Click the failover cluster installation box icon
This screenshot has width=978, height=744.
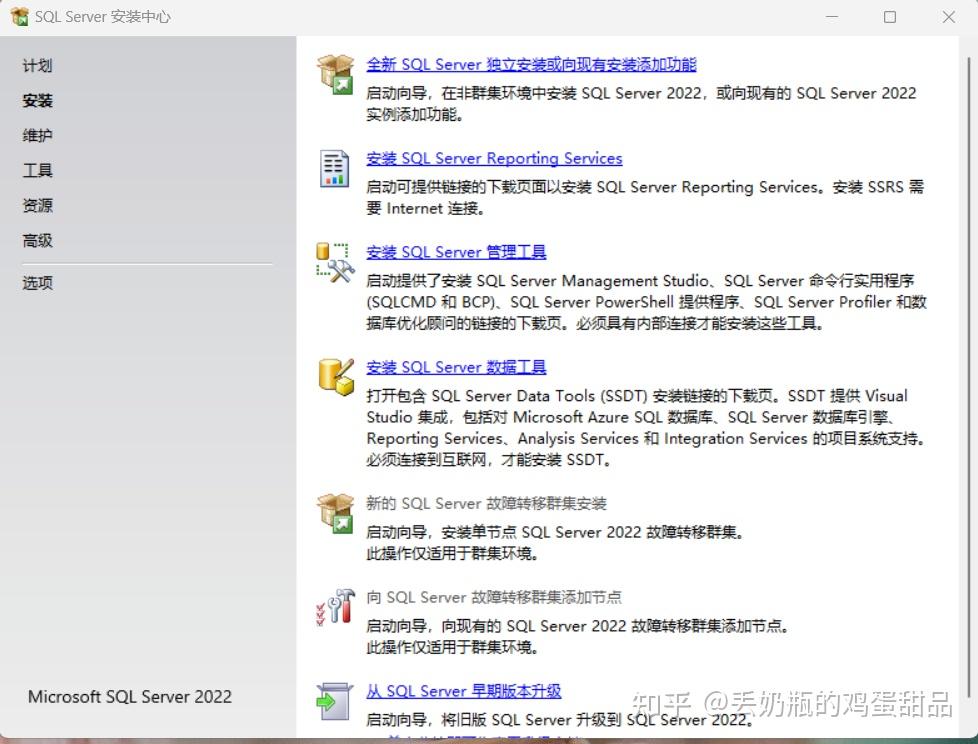click(x=336, y=513)
